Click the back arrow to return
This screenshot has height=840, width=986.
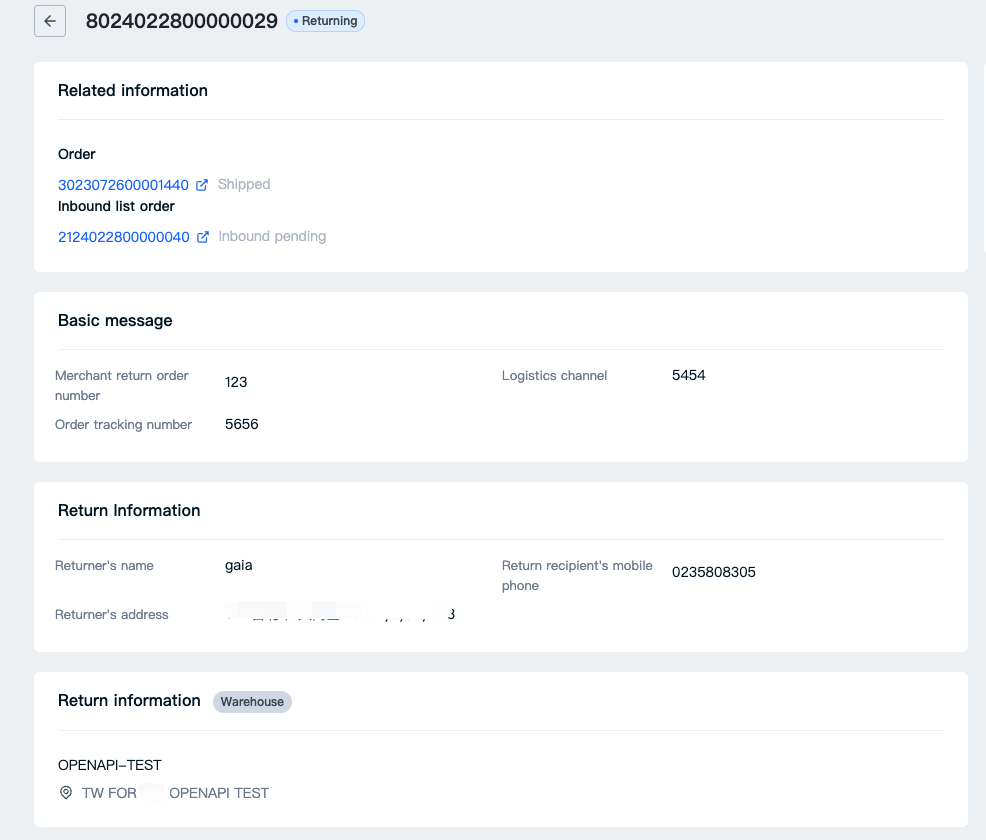coord(50,21)
